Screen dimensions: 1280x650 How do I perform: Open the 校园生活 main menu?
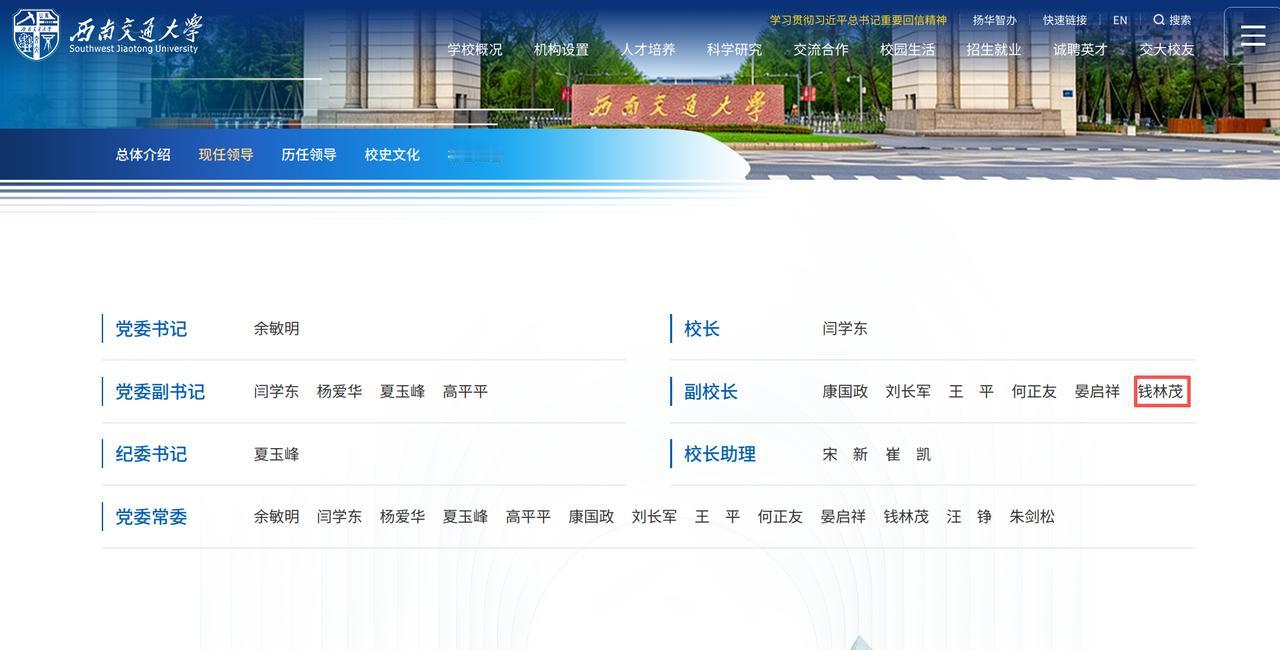pos(908,49)
